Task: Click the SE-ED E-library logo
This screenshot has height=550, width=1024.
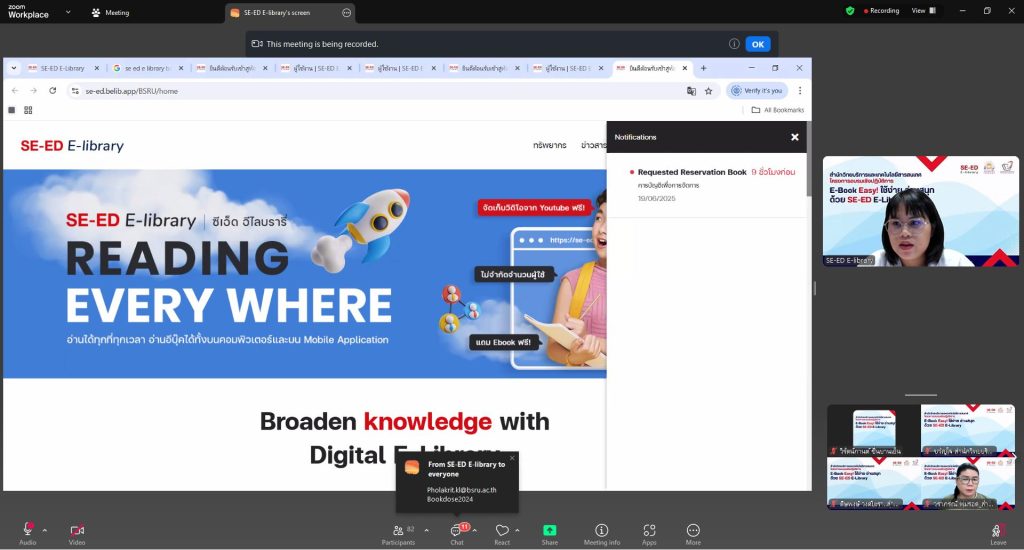Action: click(72, 146)
